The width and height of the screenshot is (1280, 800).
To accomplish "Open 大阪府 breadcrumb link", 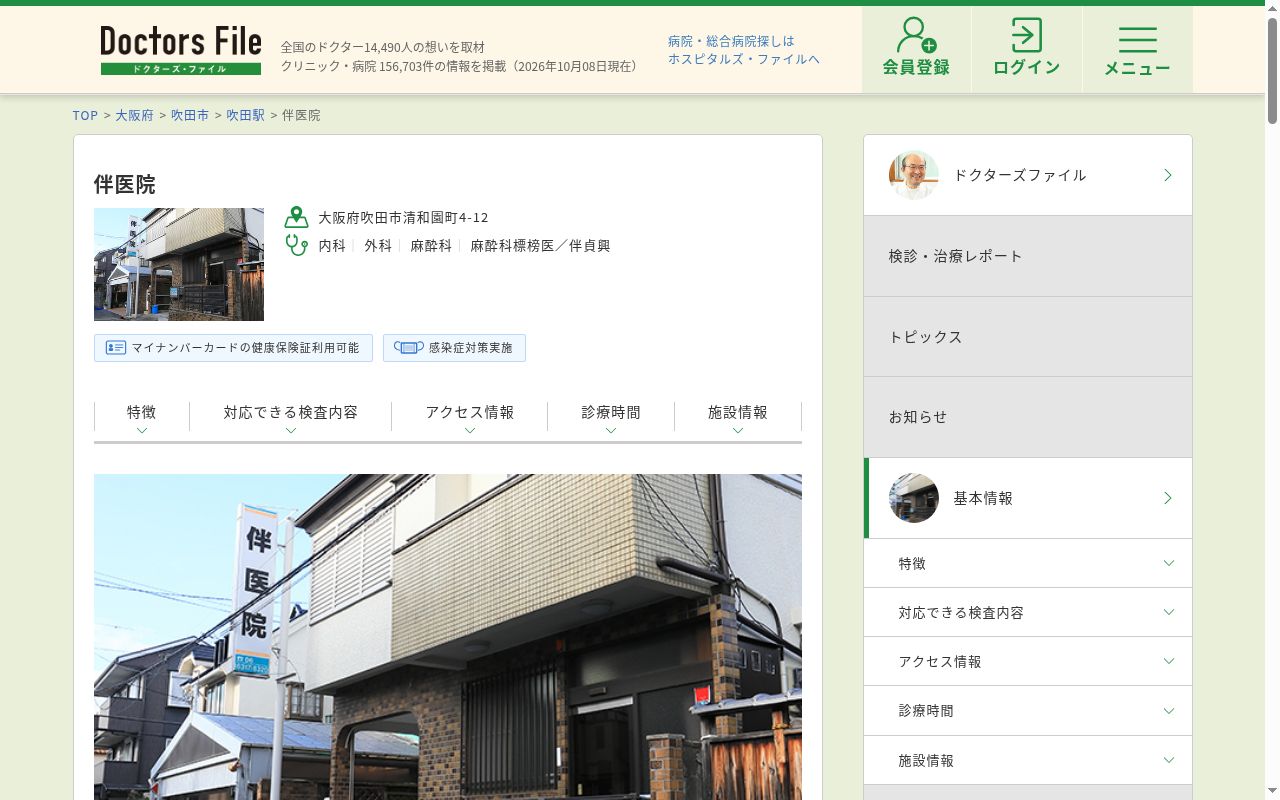I will (134, 115).
